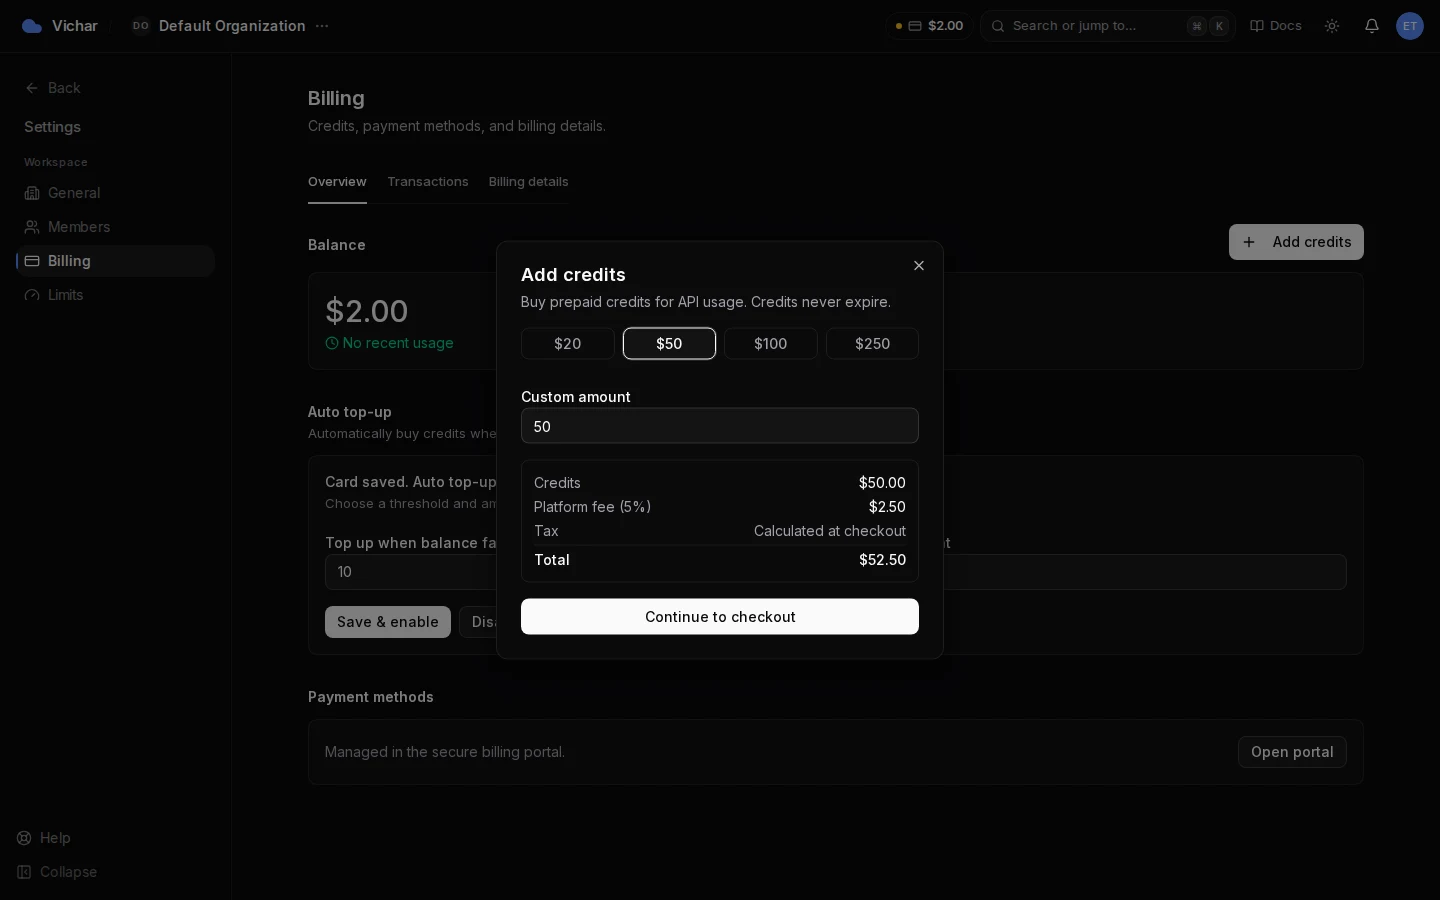This screenshot has height=900, width=1440.
Task: Continue to checkout
Action: pos(720,617)
